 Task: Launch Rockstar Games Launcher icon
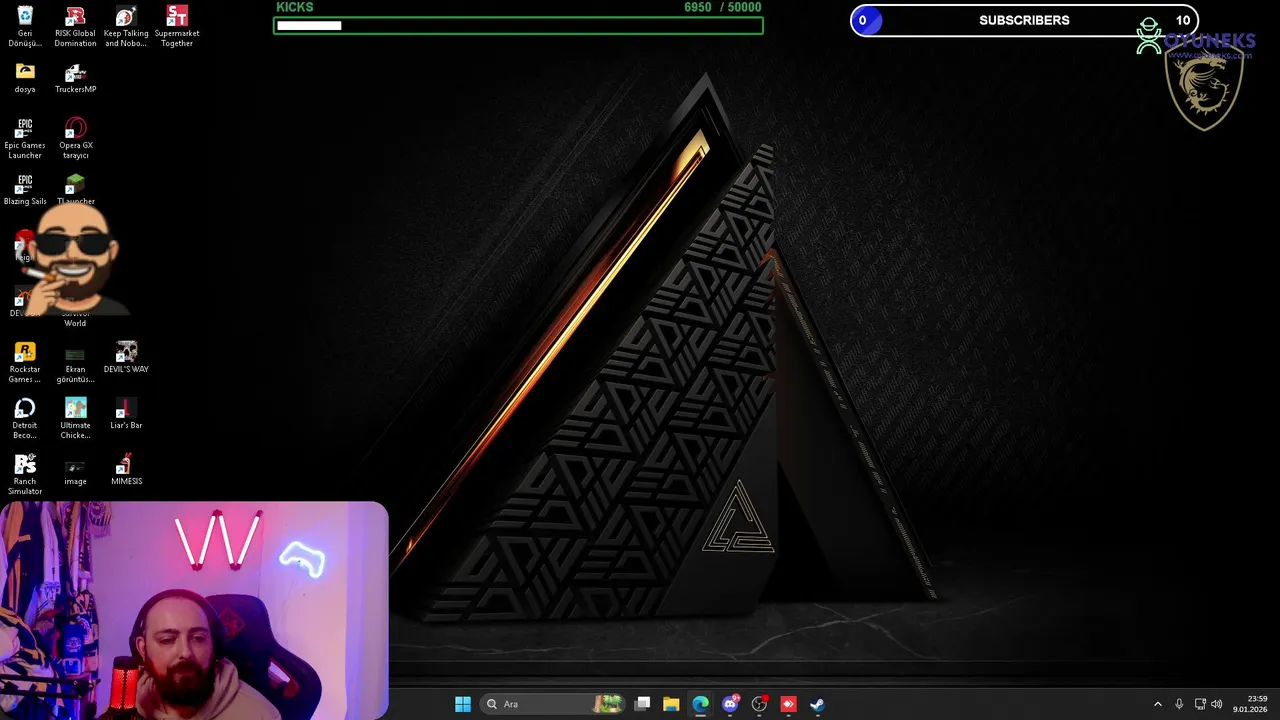[x=25, y=362]
